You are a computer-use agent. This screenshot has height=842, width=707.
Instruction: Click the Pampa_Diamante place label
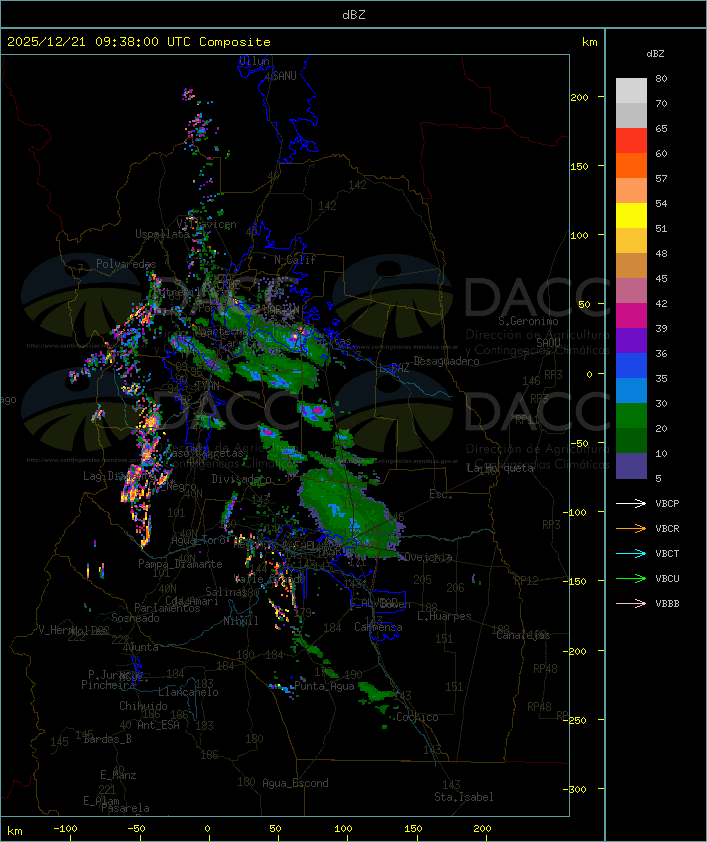tap(180, 564)
